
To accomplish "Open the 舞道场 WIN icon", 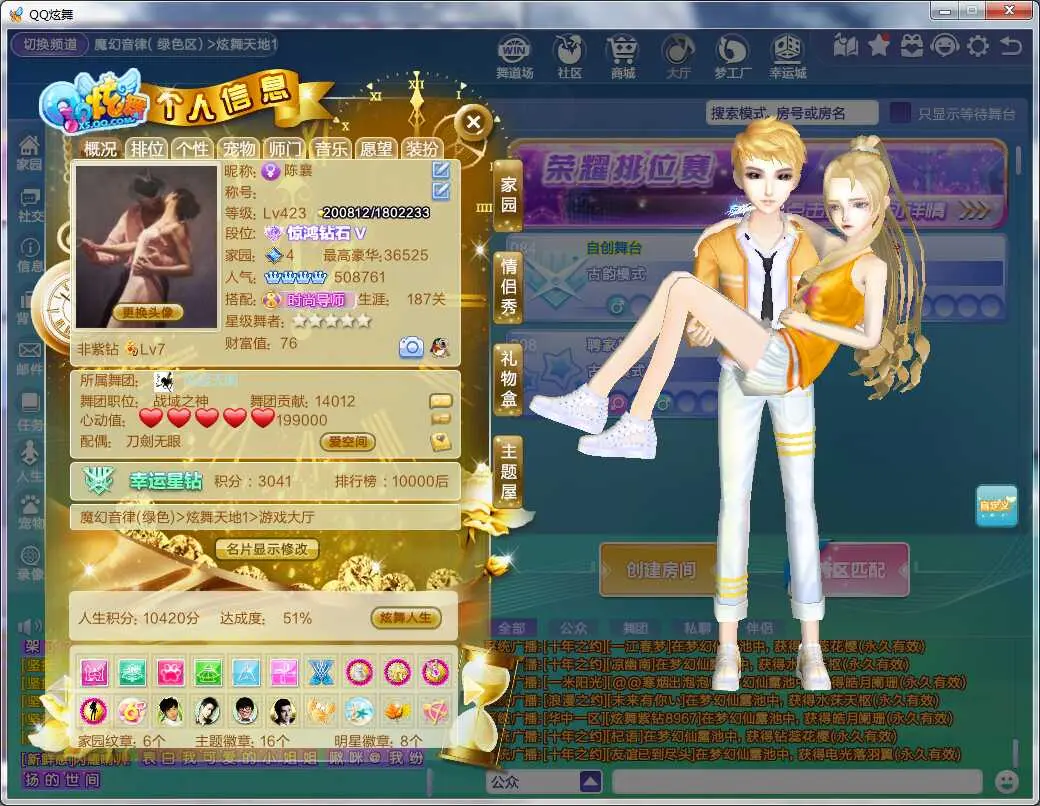I will [515, 56].
